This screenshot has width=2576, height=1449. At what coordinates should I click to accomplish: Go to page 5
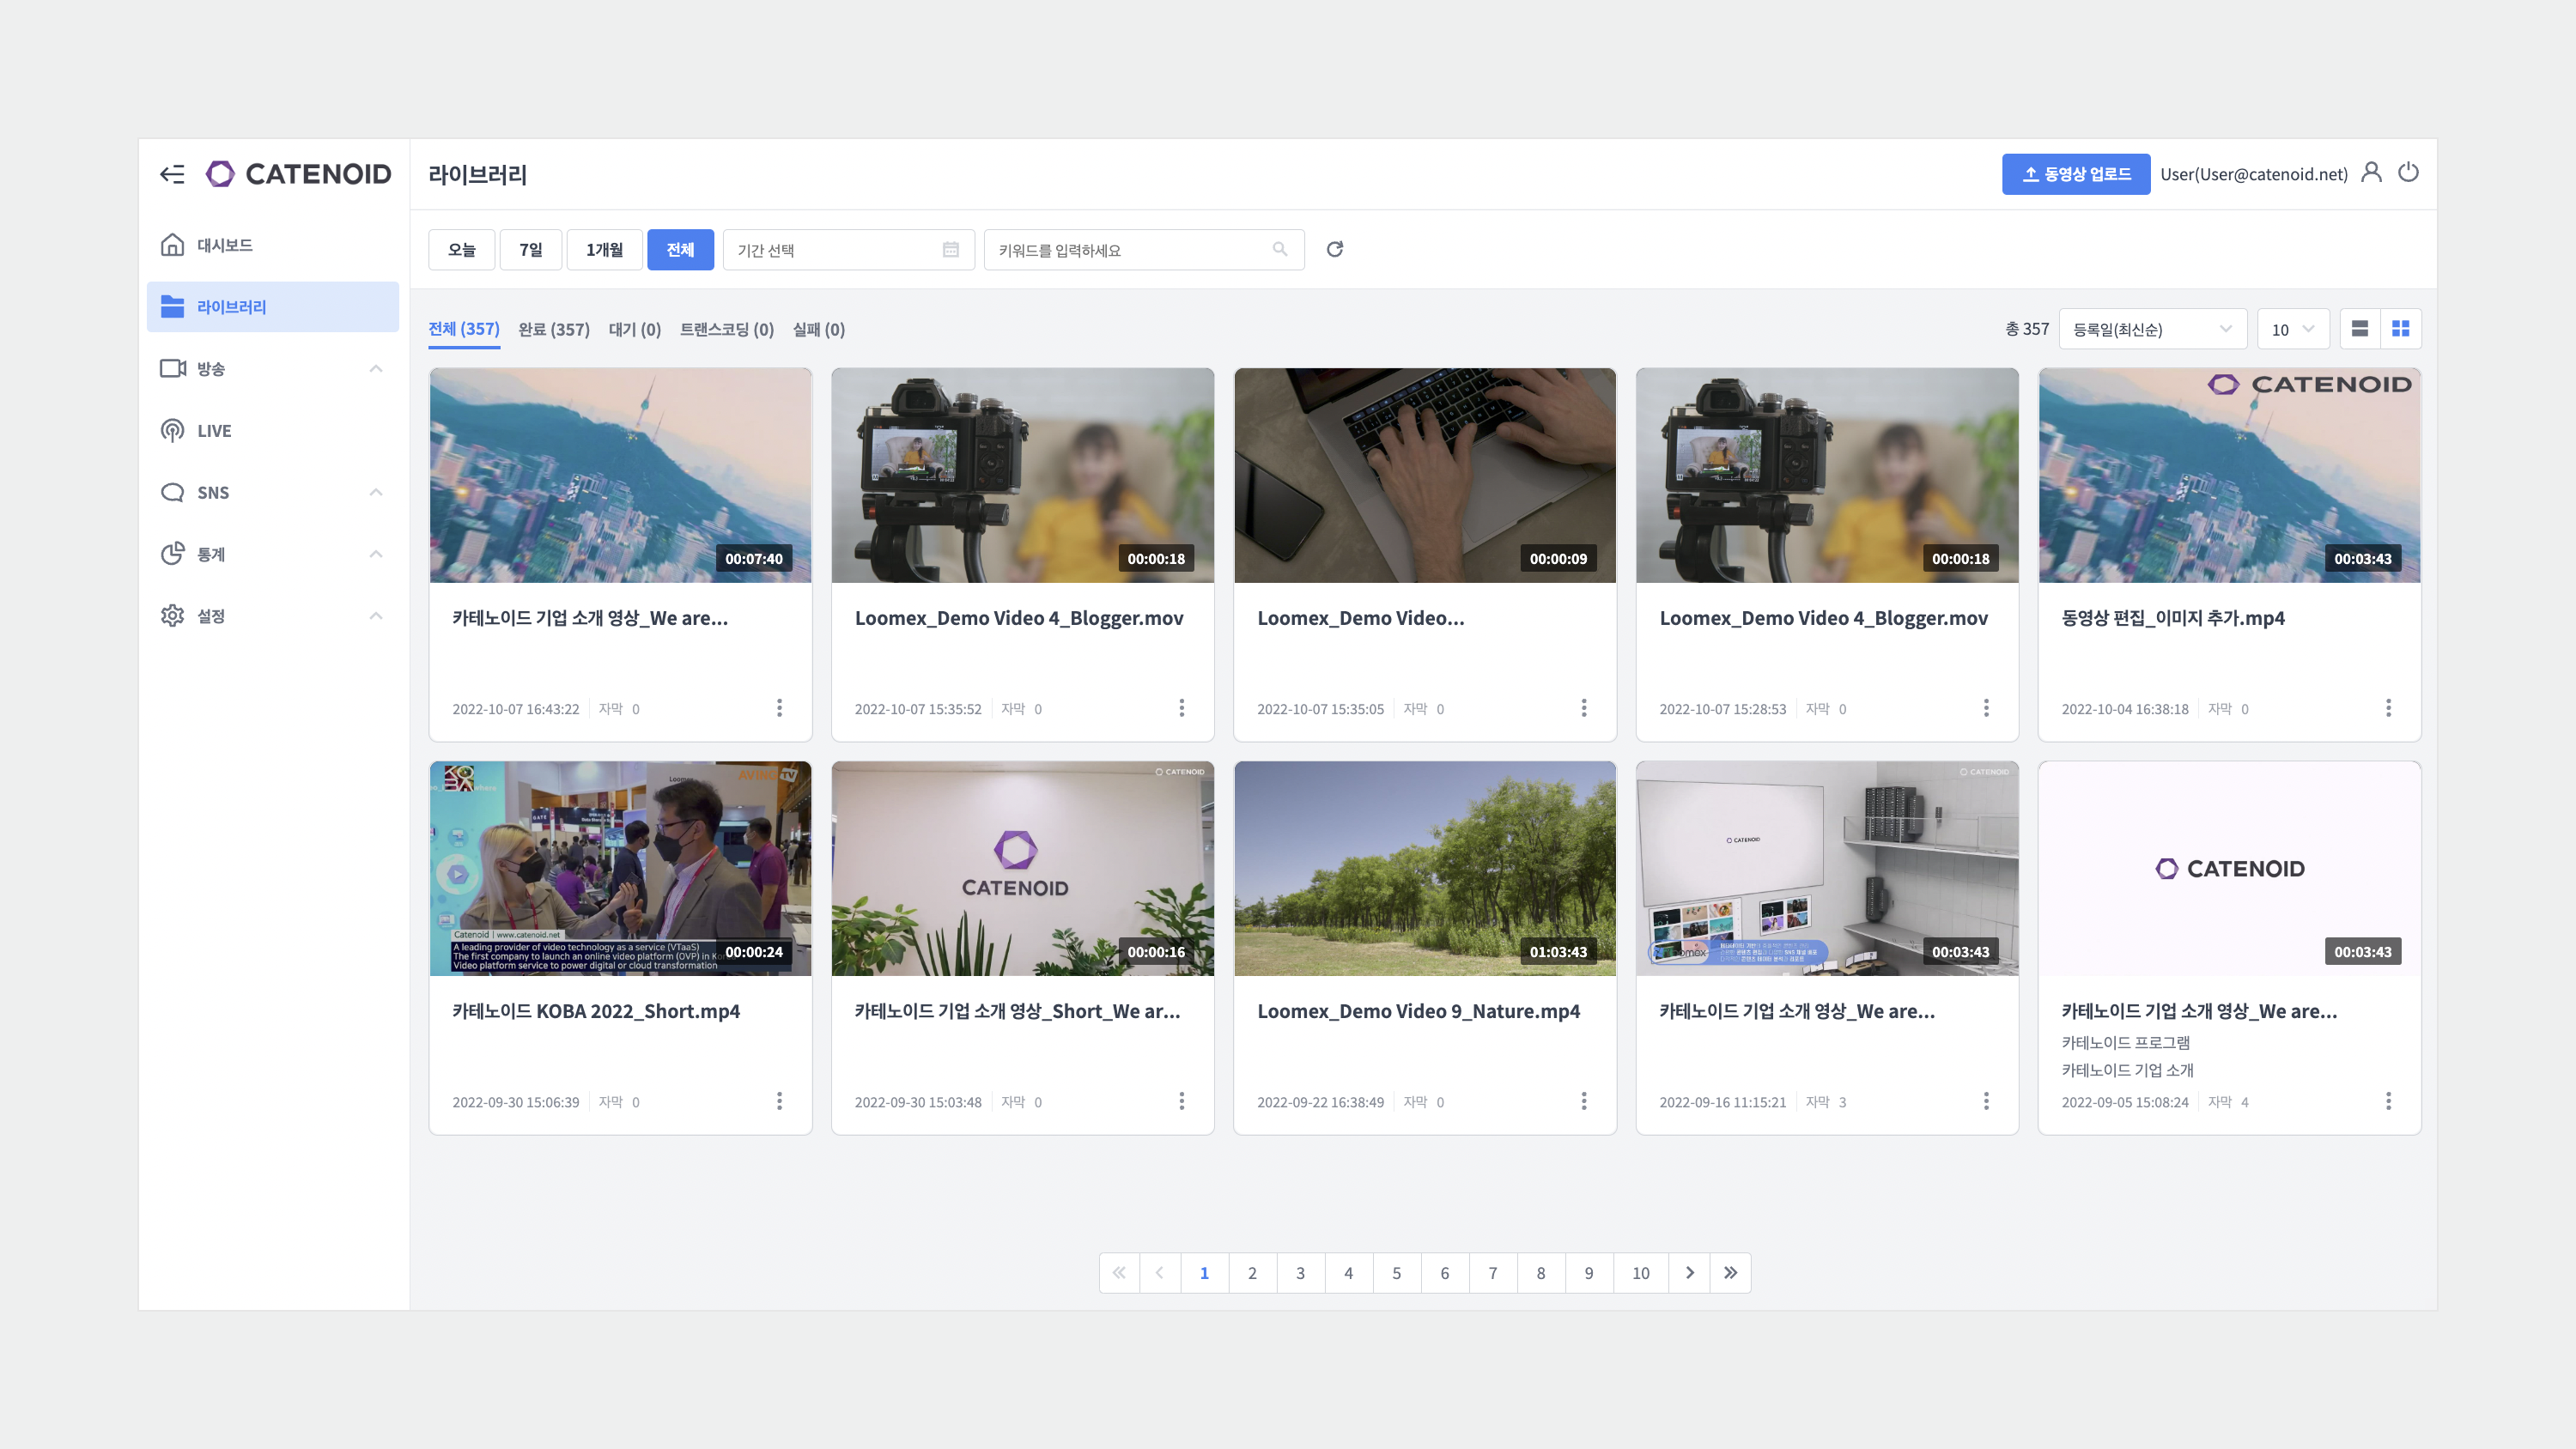[x=1396, y=1273]
